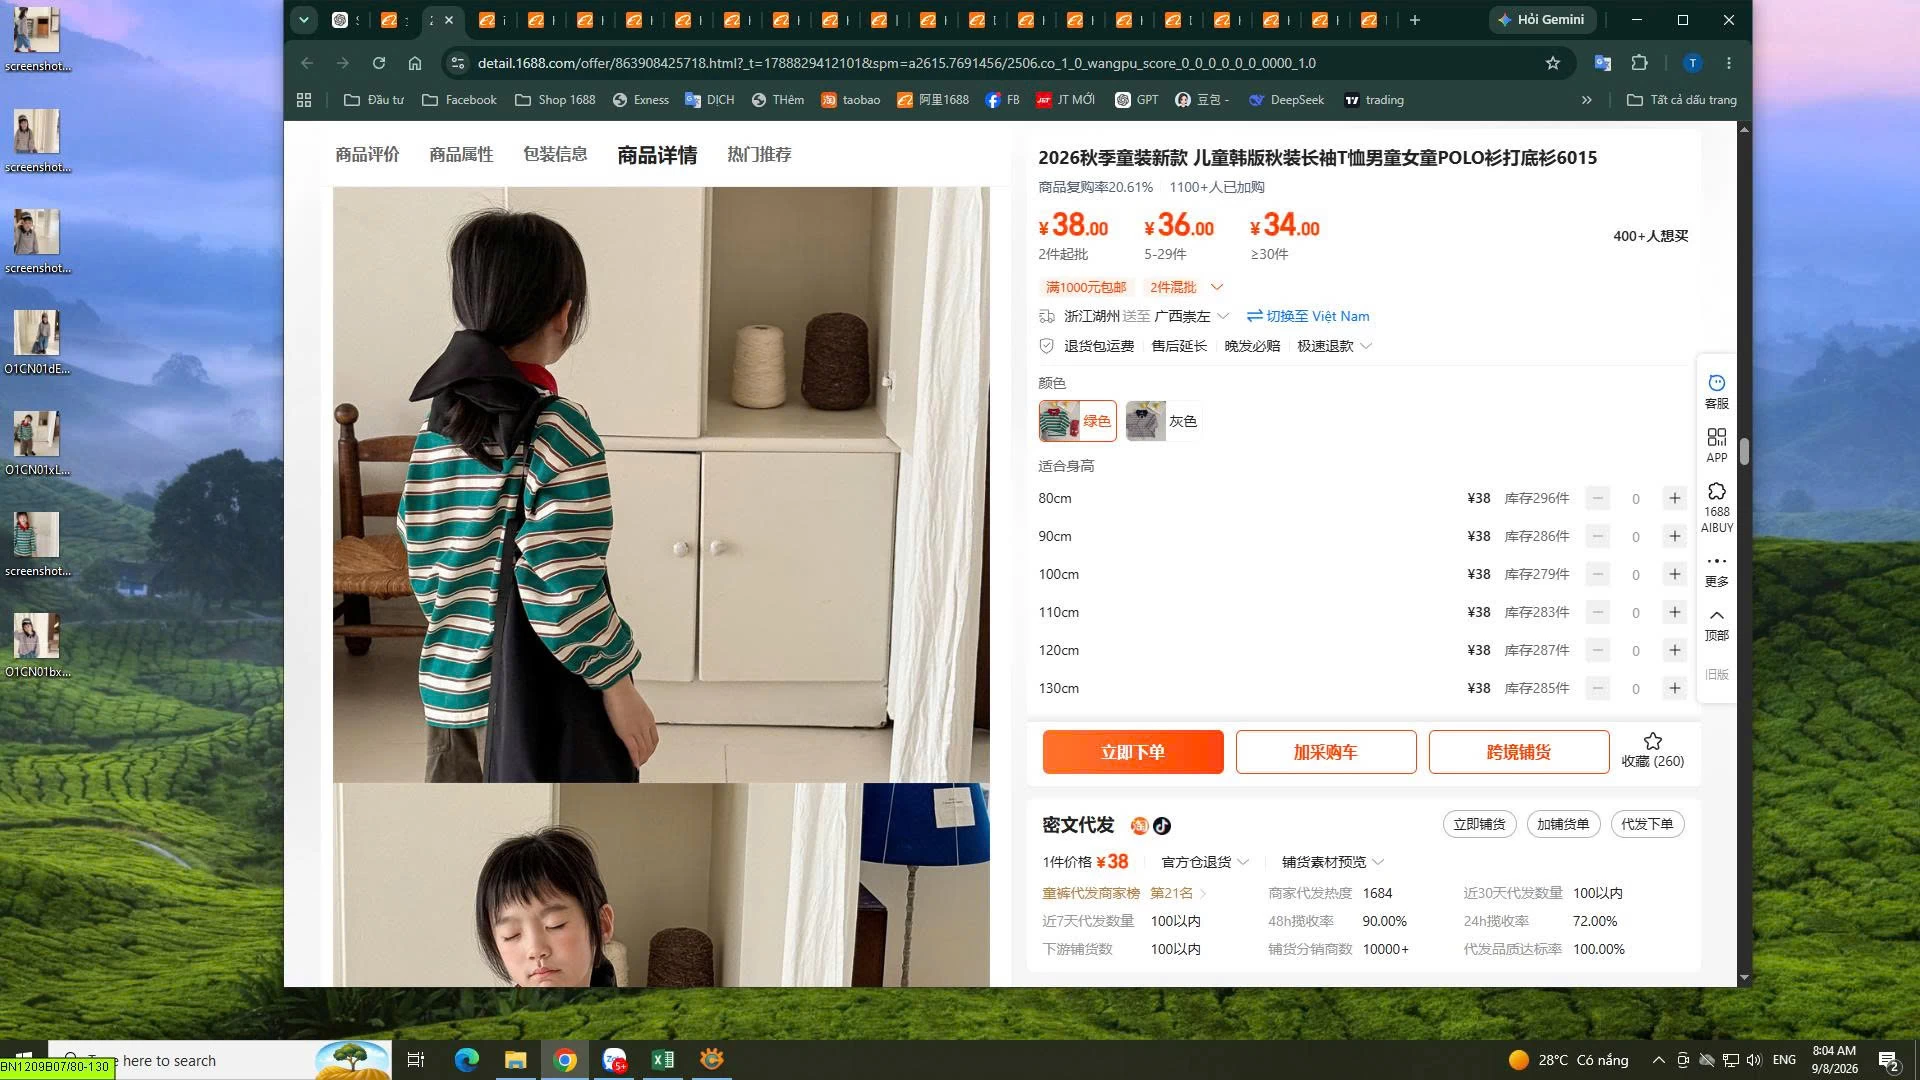Click the striped polo back-view product image
This screenshot has height=1080, width=1920.
(x=661, y=484)
